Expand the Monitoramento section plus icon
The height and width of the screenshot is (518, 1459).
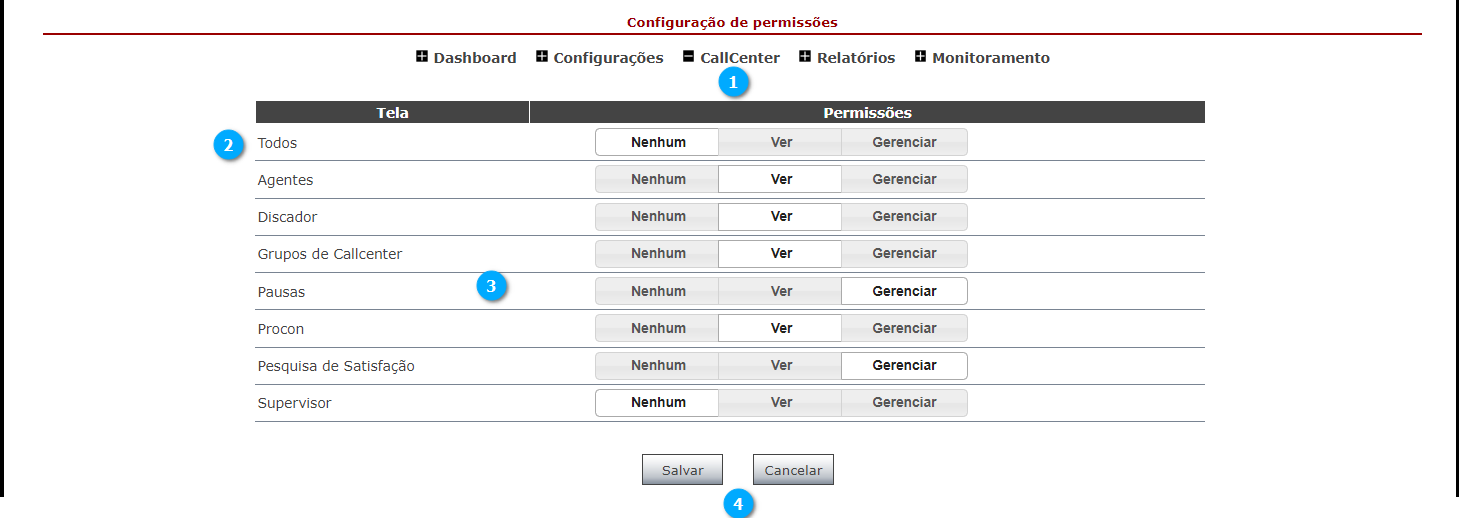click(x=920, y=57)
